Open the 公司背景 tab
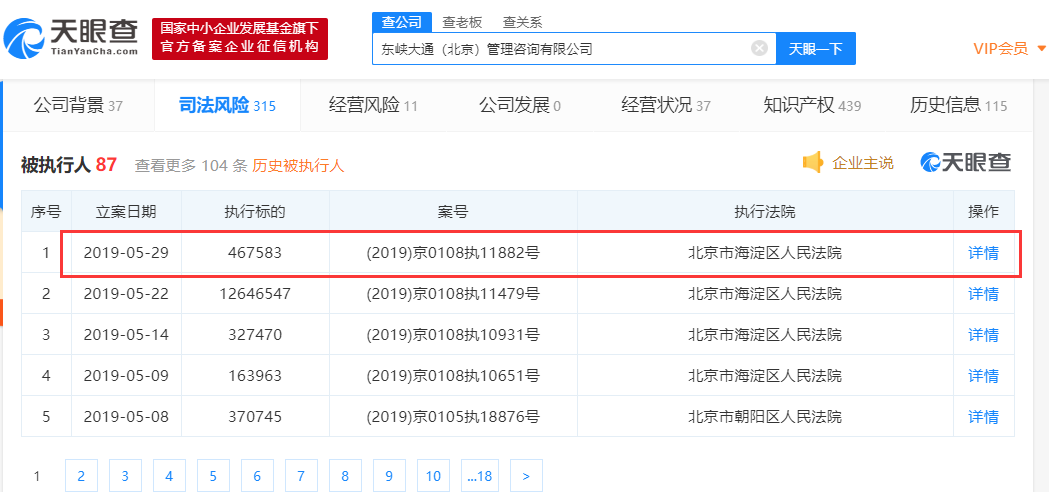The image size is (1049, 492). [x=78, y=105]
